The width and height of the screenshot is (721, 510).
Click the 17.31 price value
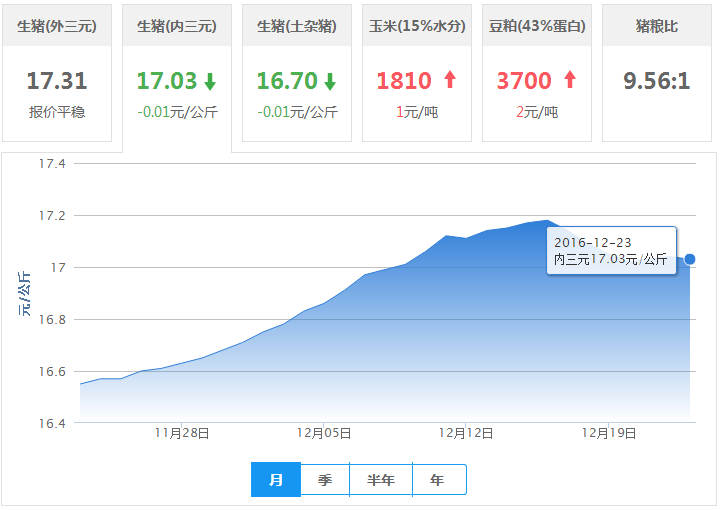[x=57, y=81]
